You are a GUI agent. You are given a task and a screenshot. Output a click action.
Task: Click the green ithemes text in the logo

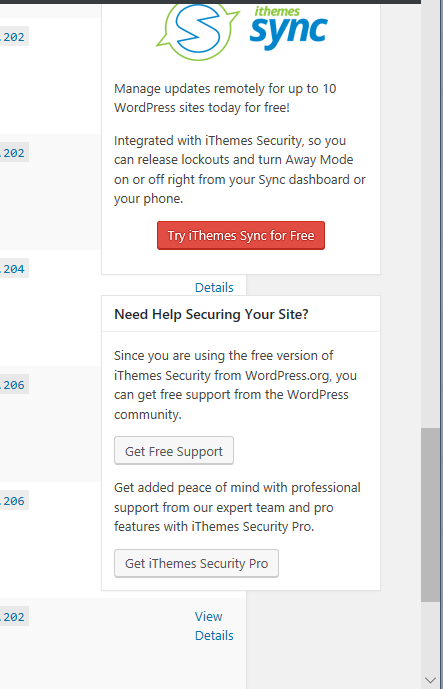pos(277,11)
